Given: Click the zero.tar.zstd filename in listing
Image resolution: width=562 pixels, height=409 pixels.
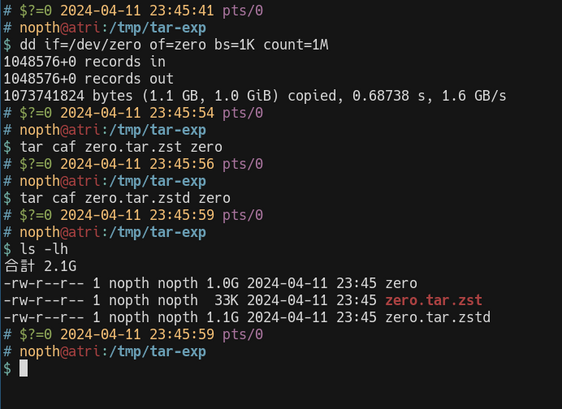Looking at the screenshot, I should 438,317.
